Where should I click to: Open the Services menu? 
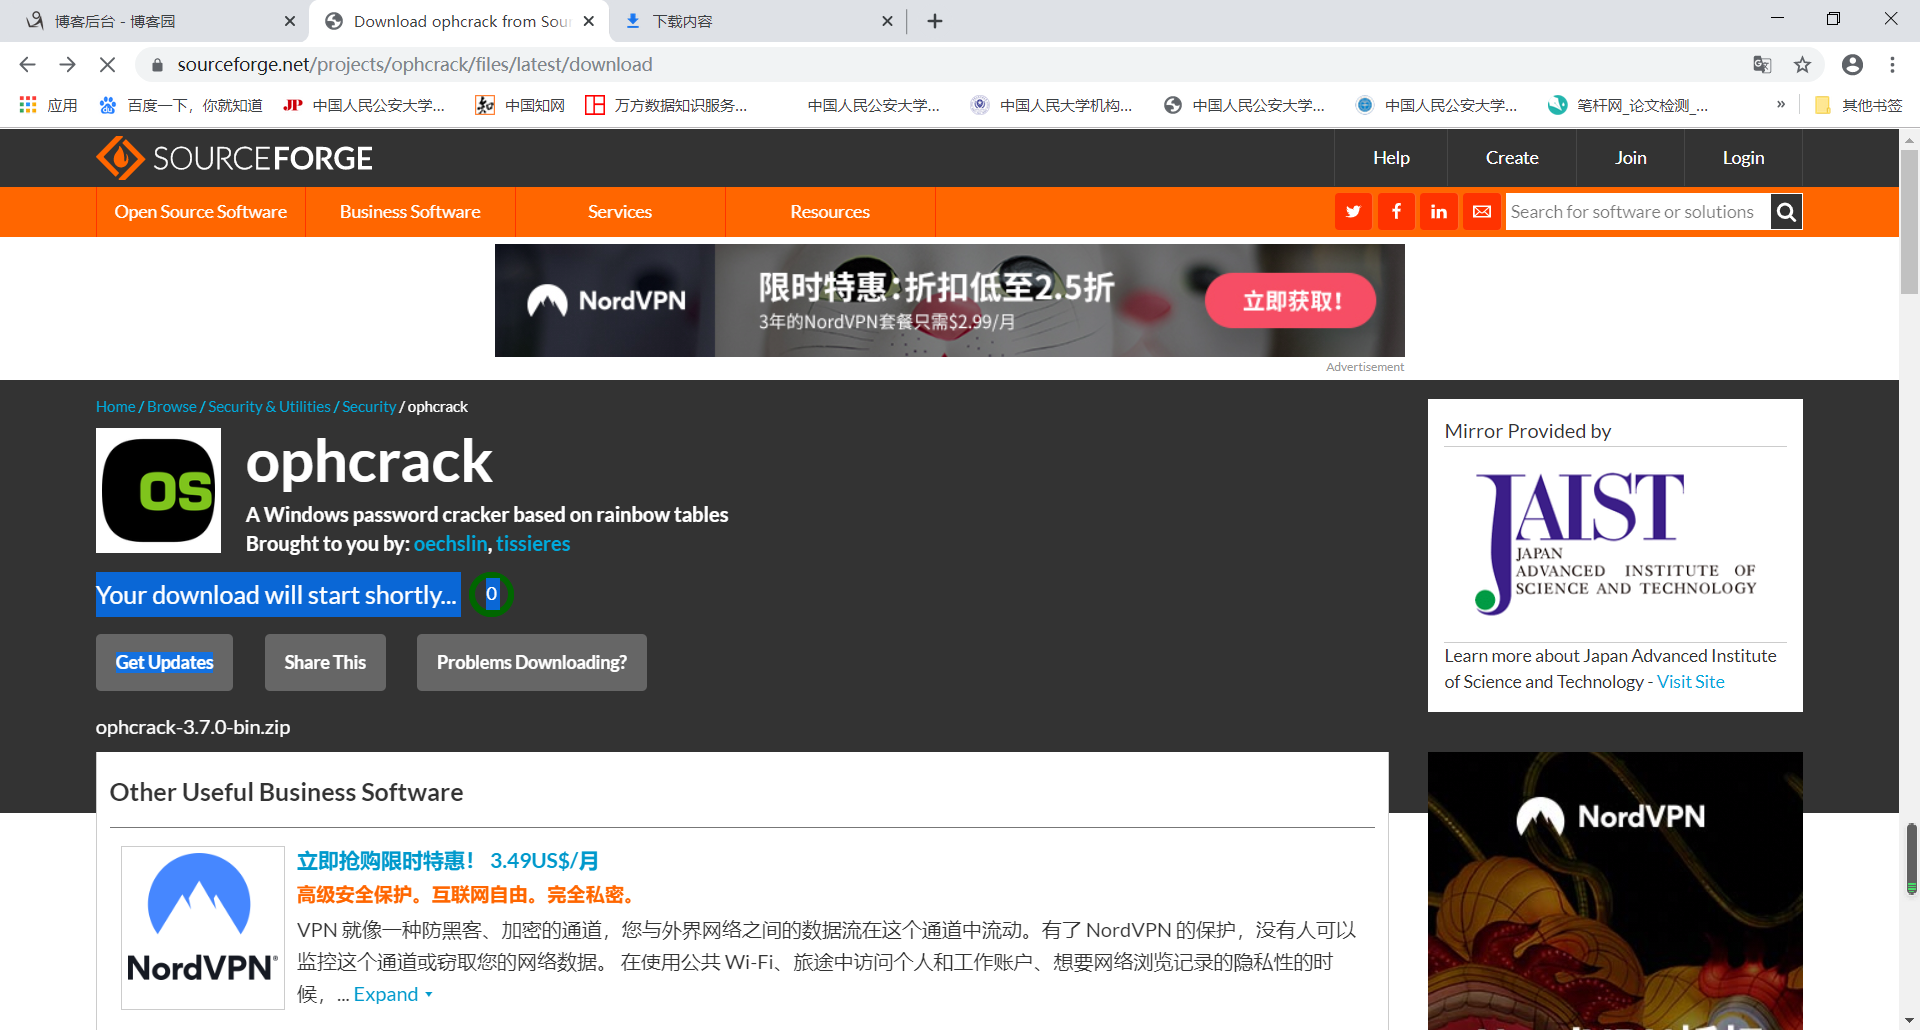click(620, 212)
